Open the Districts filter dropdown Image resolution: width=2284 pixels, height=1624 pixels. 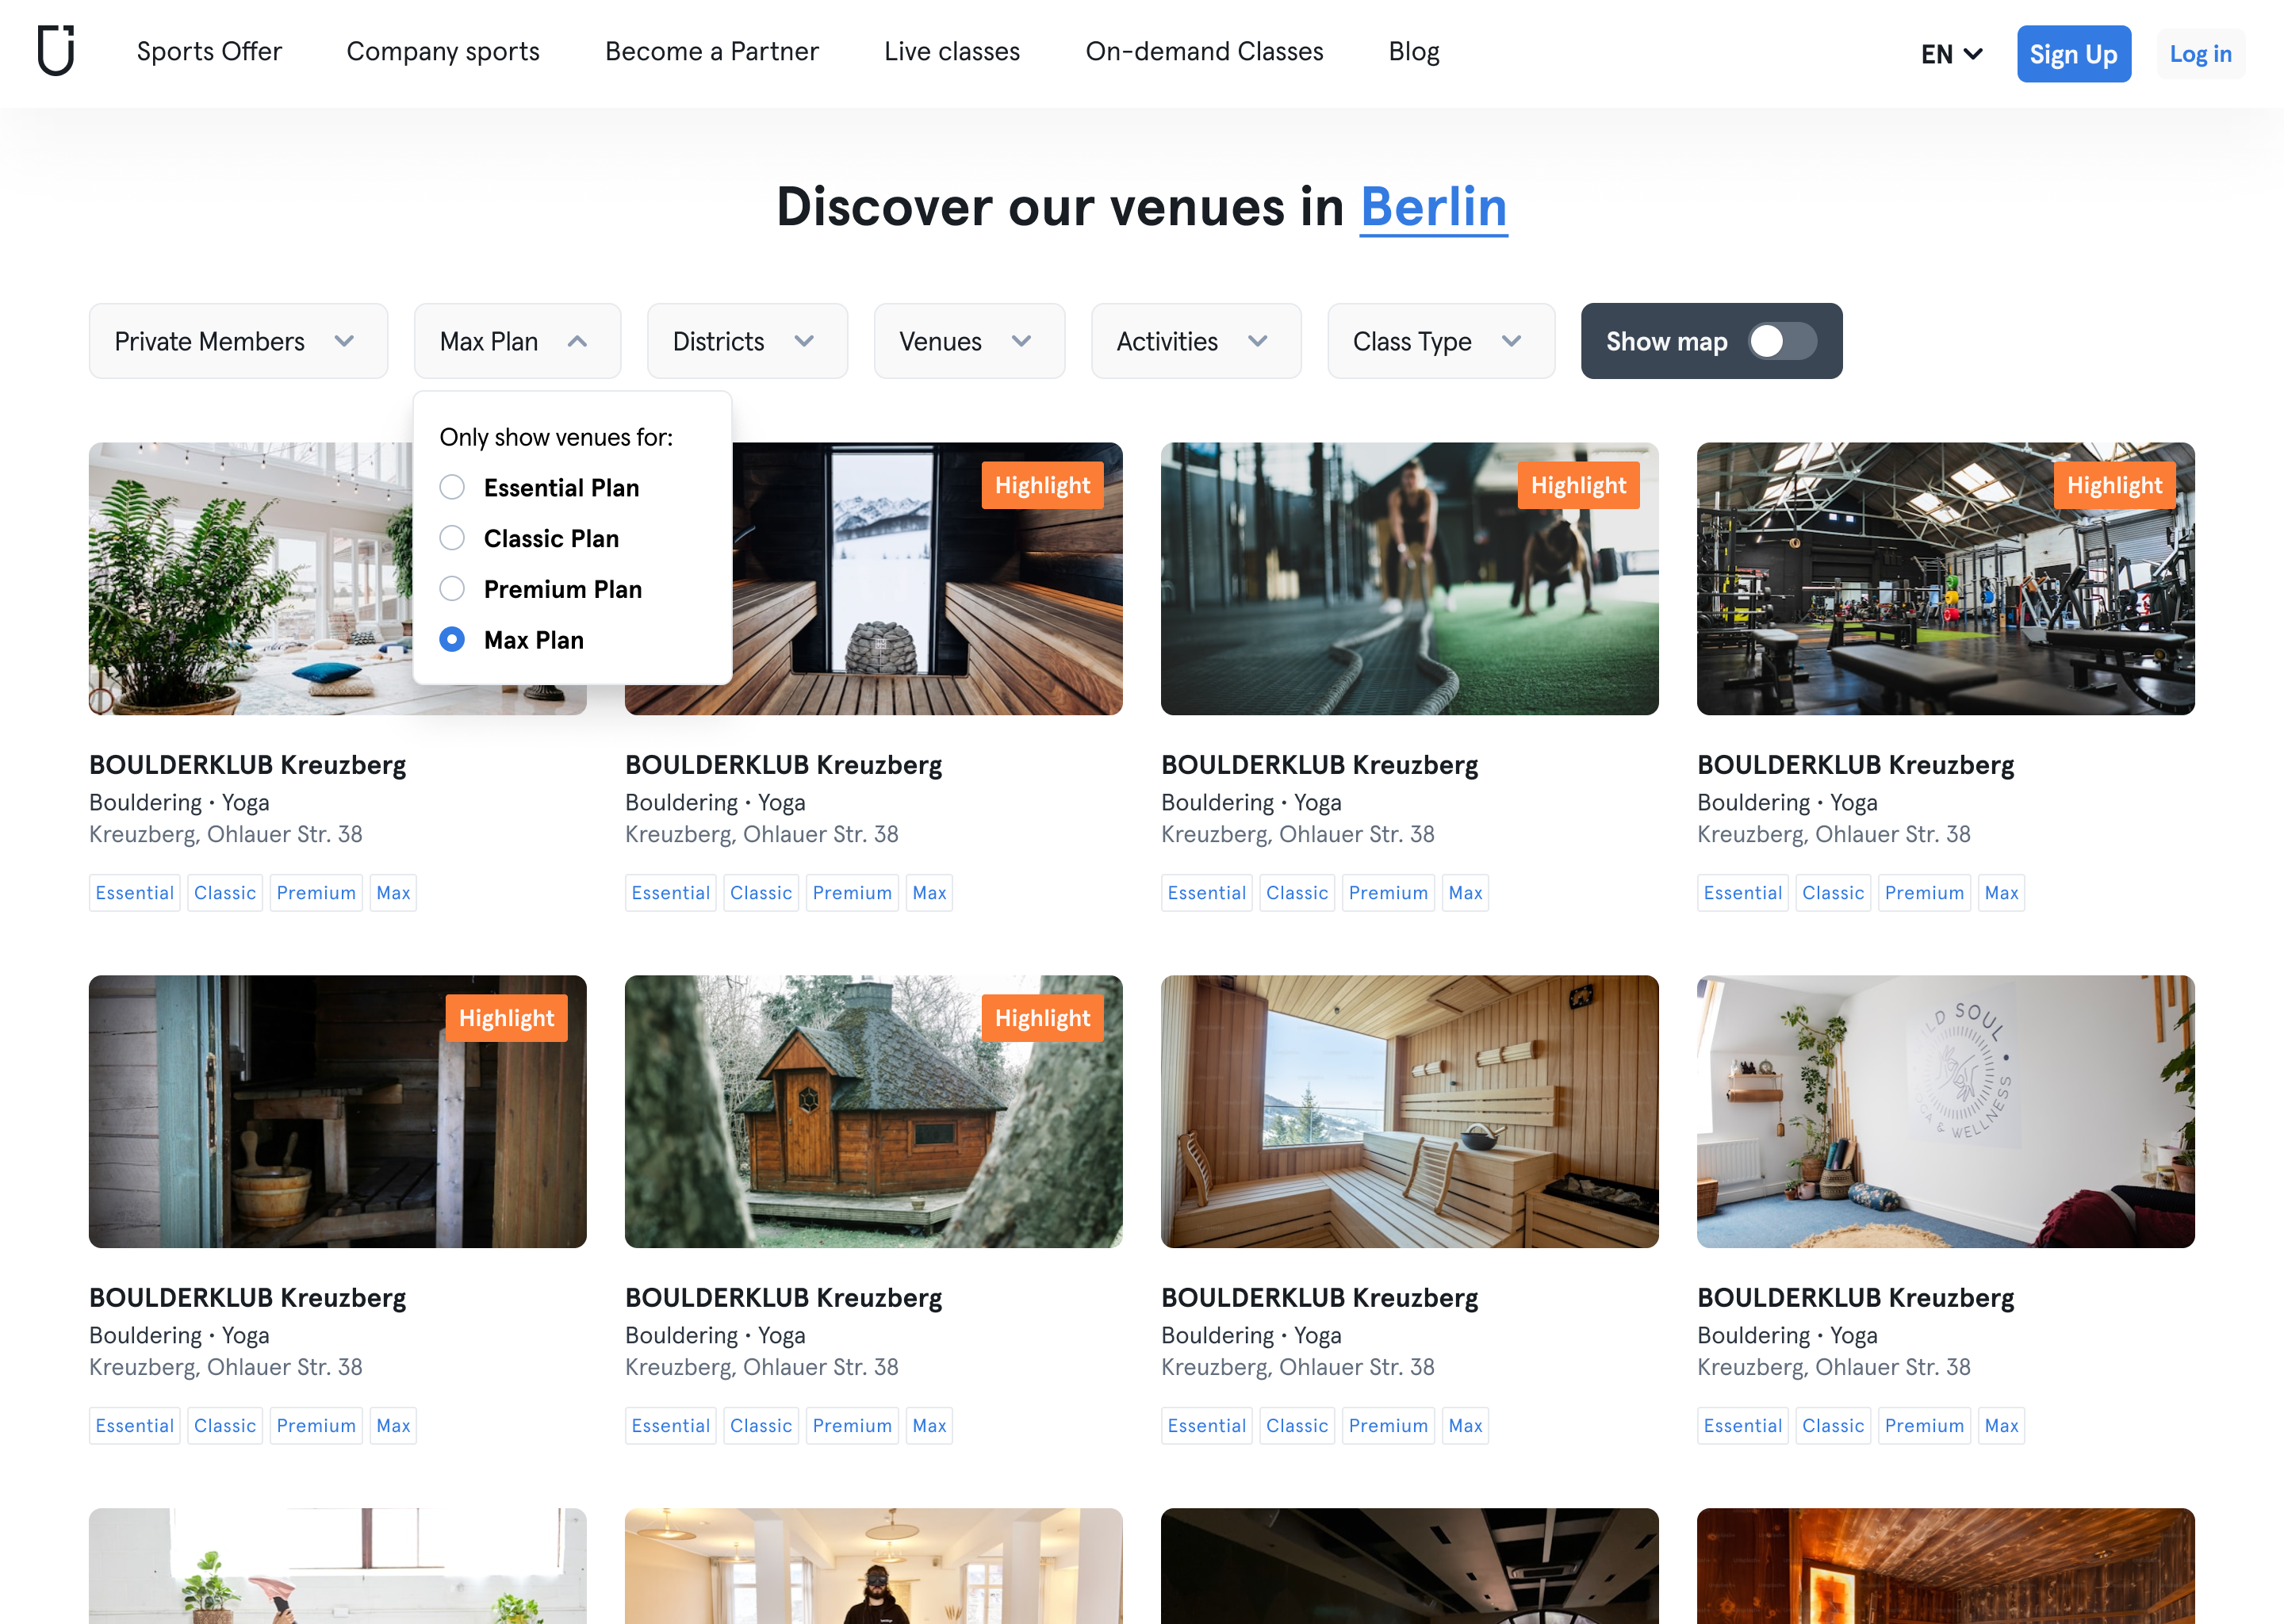[x=747, y=341]
